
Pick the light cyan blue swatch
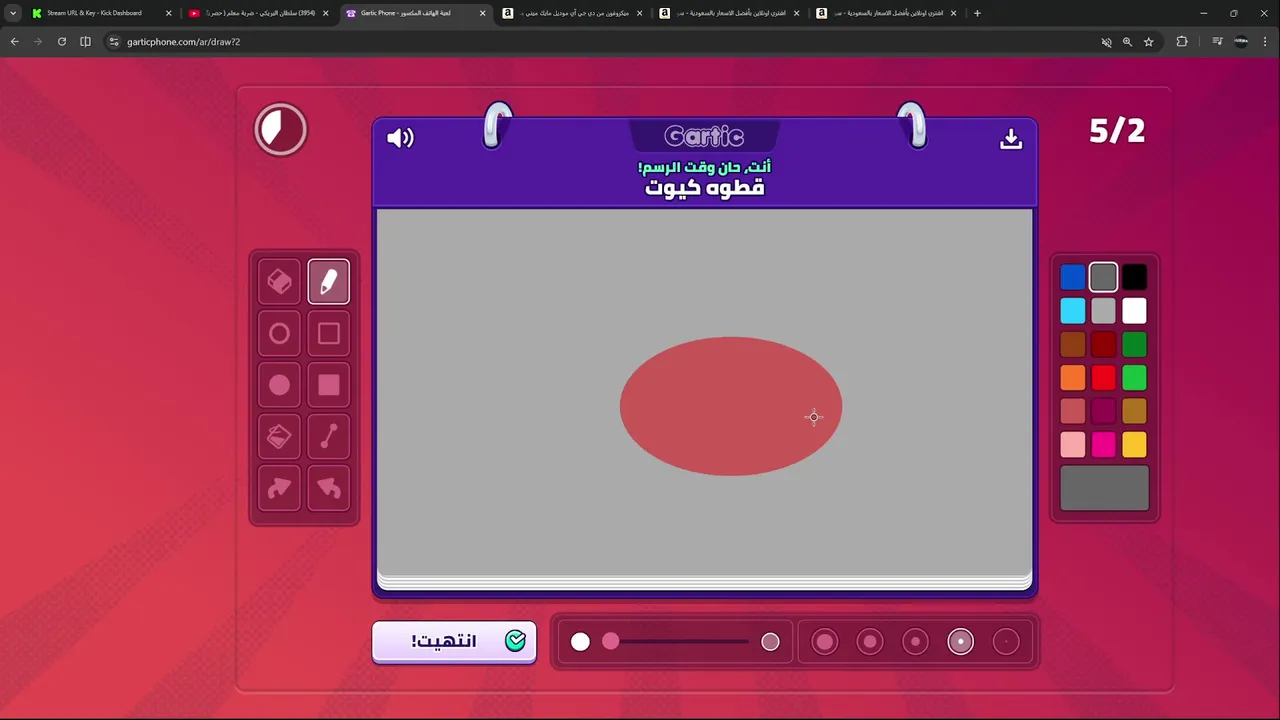click(1073, 311)
